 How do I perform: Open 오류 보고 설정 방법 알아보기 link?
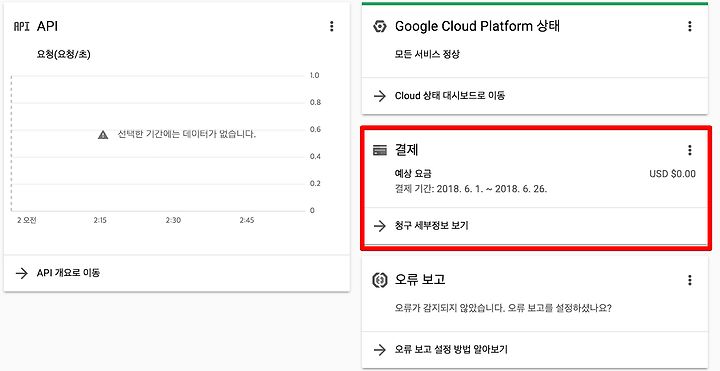point(451,349)
